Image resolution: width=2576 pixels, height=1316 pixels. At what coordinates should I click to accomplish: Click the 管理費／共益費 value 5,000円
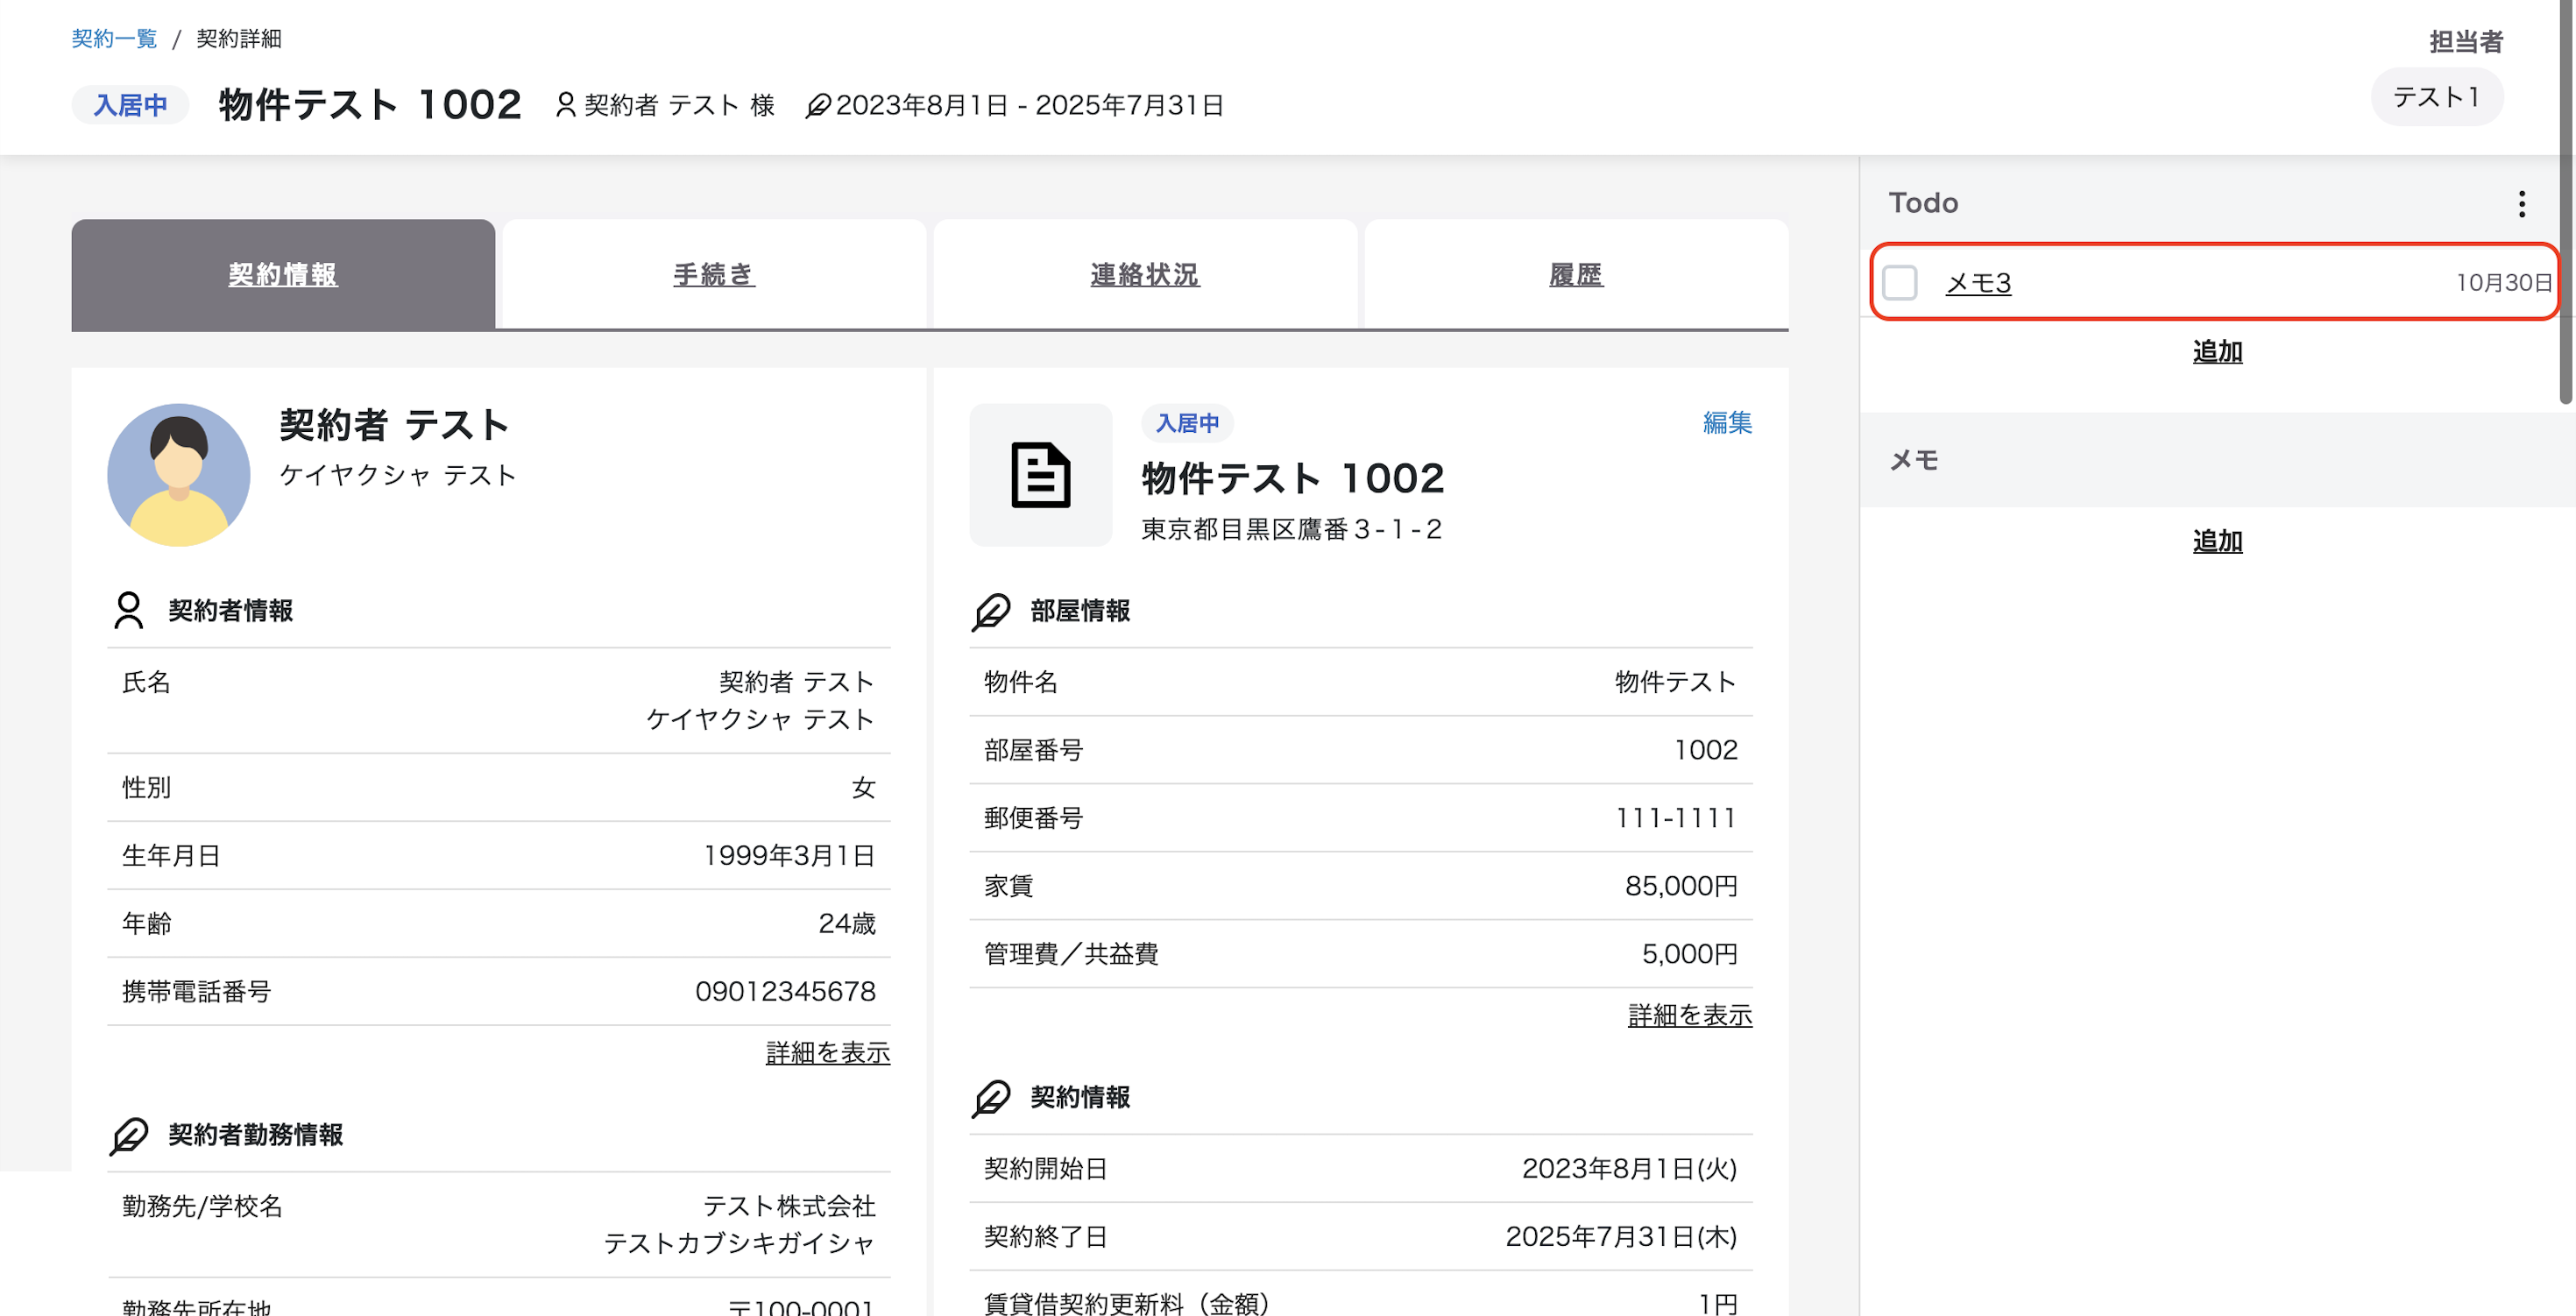[x=1689, y=954]
